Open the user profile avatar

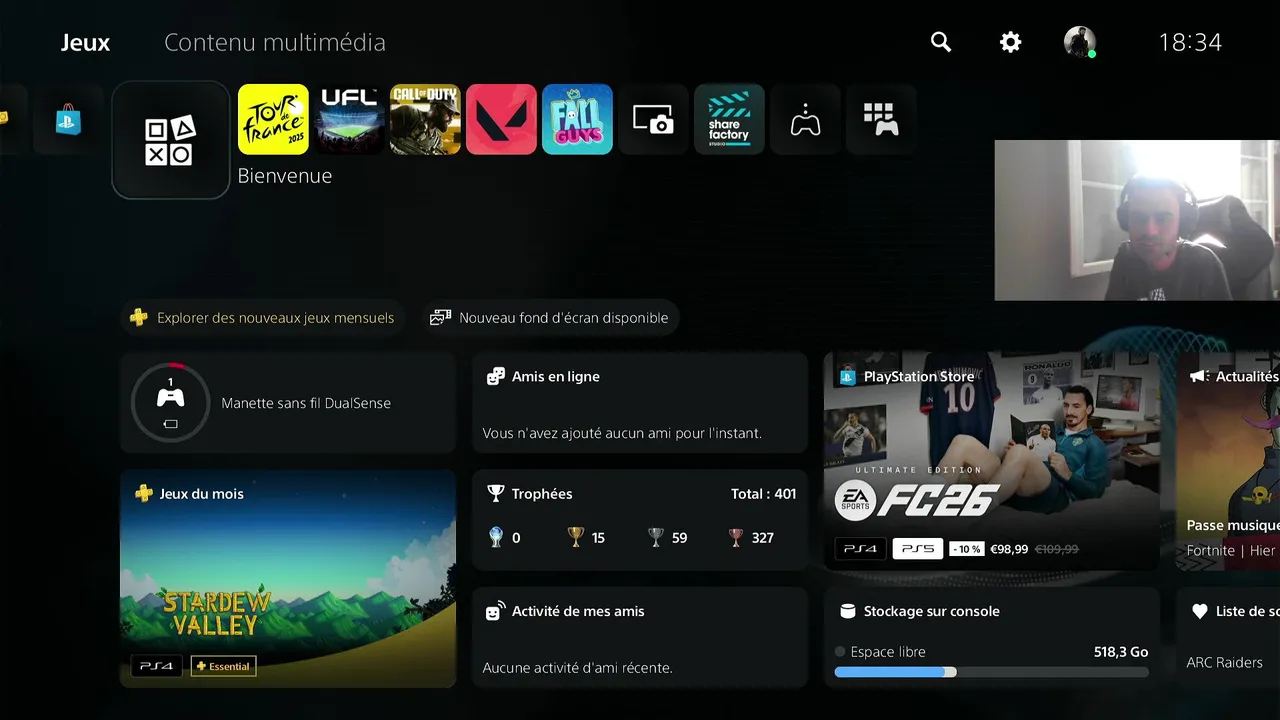coord(1080,42)
